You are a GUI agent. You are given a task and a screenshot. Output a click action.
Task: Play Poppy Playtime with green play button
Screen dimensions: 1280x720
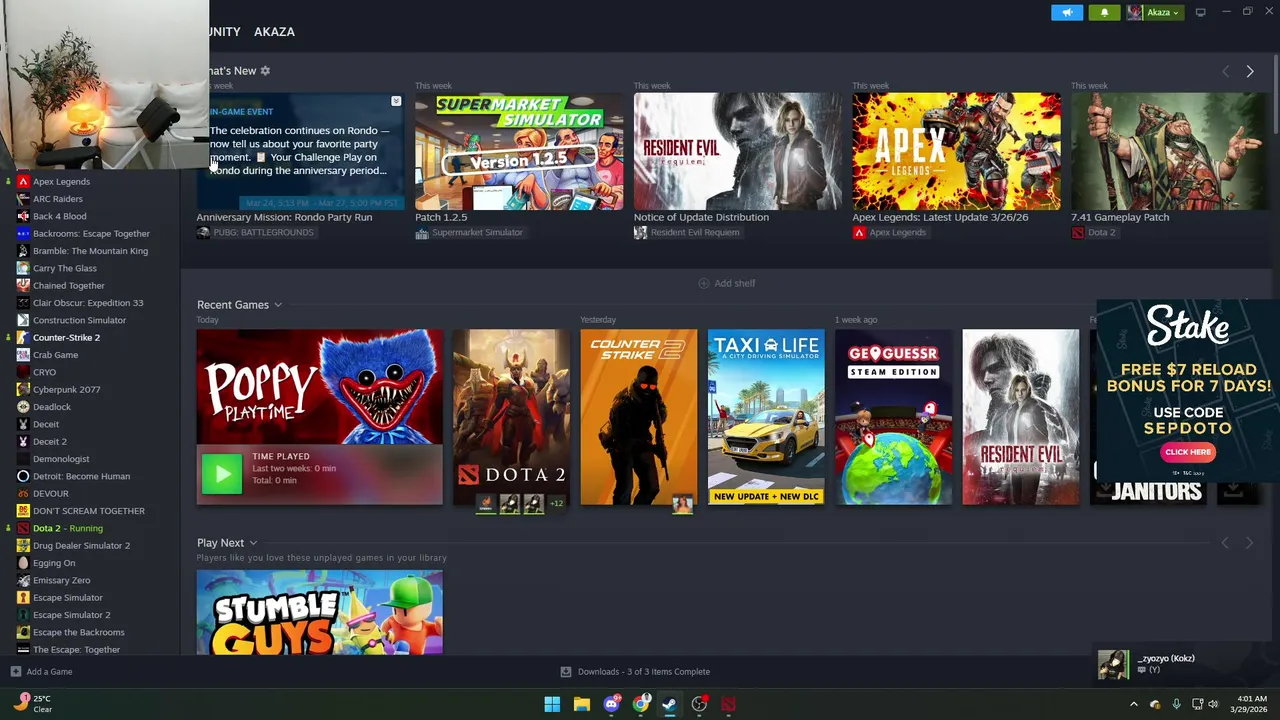pyautogui.click(x=222, y=474)
